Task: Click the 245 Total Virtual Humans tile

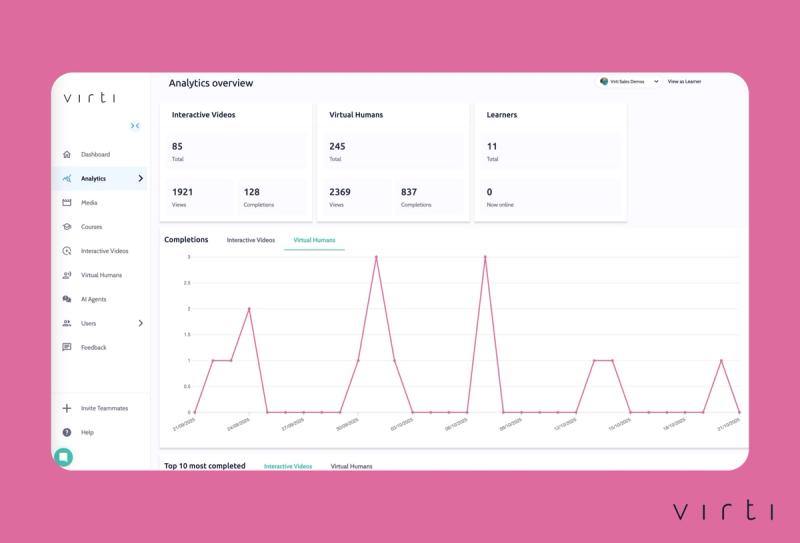Action: (393, 152)
